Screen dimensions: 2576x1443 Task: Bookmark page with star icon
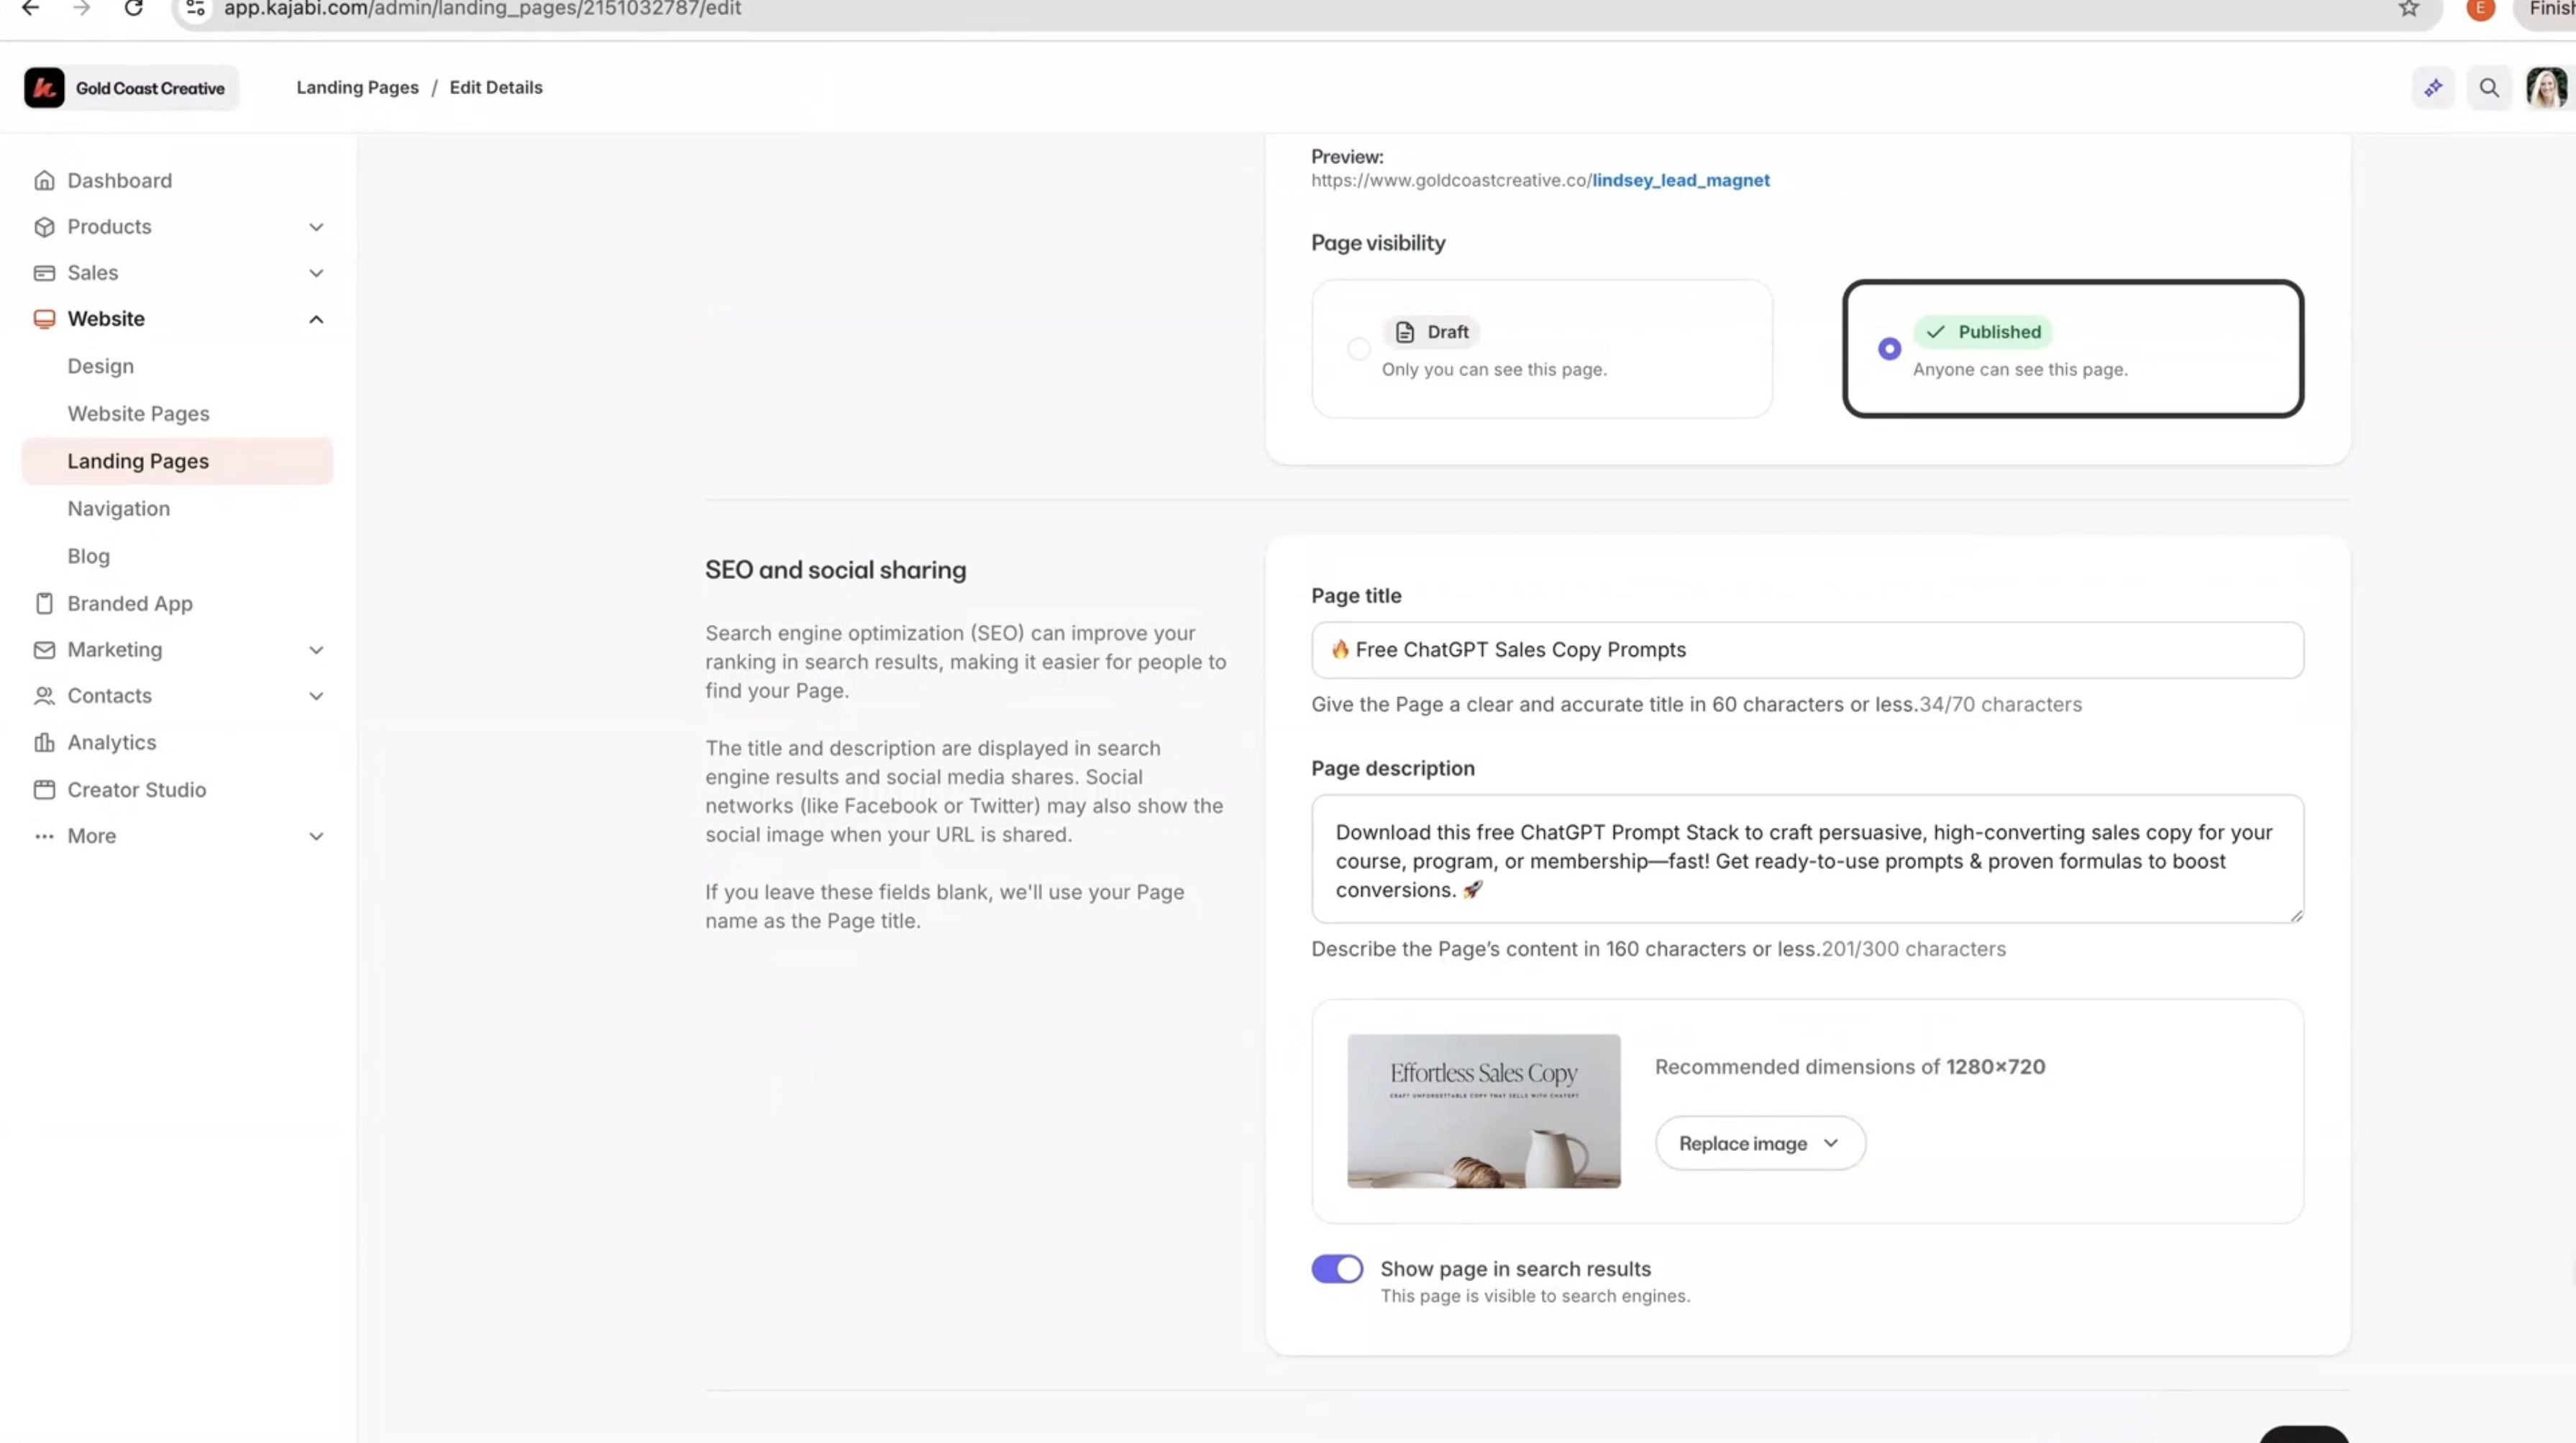coord(2409,9)
